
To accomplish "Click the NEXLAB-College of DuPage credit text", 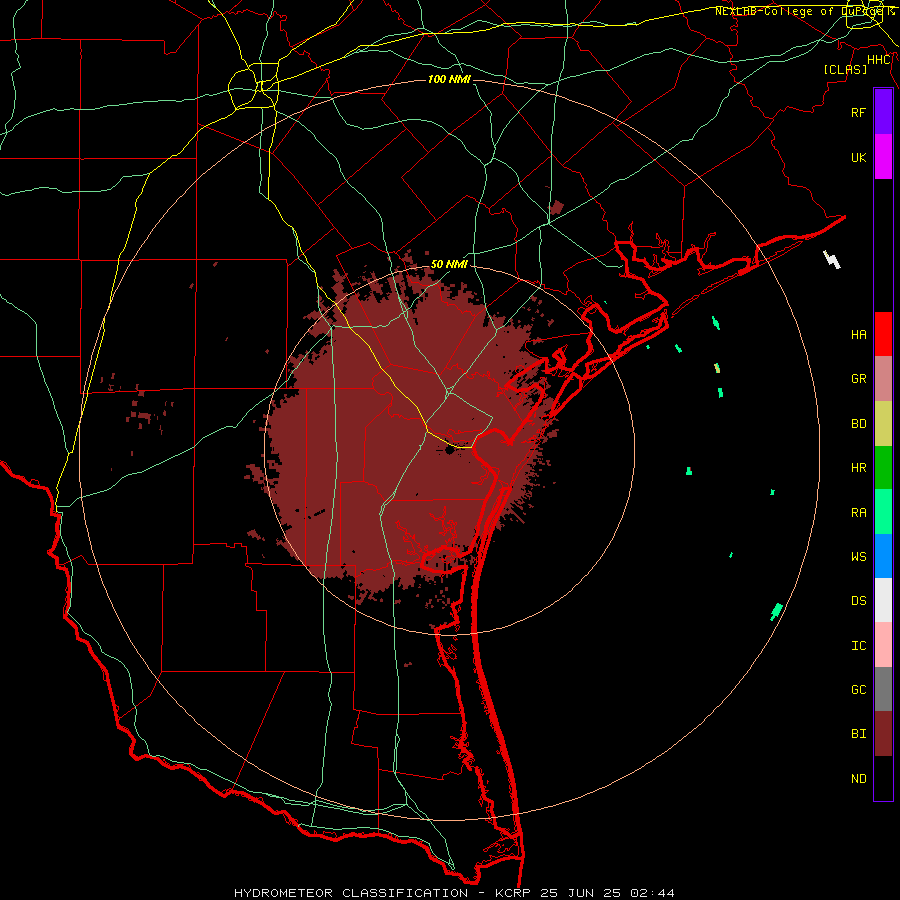I will 804,11.
